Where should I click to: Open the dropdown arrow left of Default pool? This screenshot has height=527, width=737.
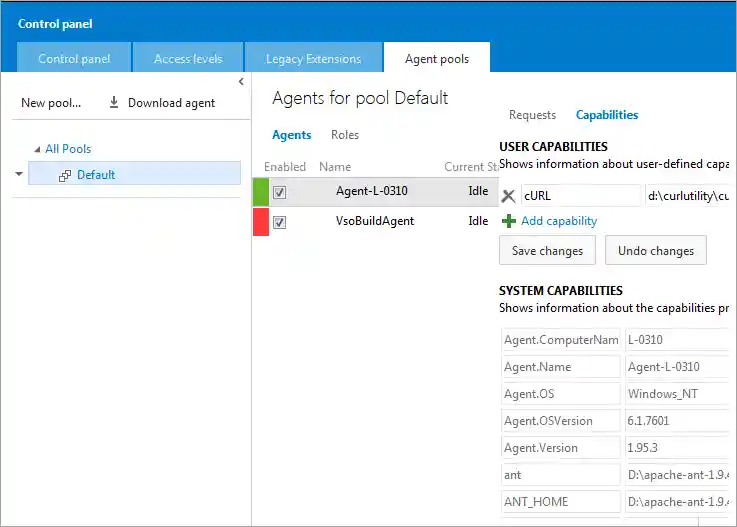18,174
